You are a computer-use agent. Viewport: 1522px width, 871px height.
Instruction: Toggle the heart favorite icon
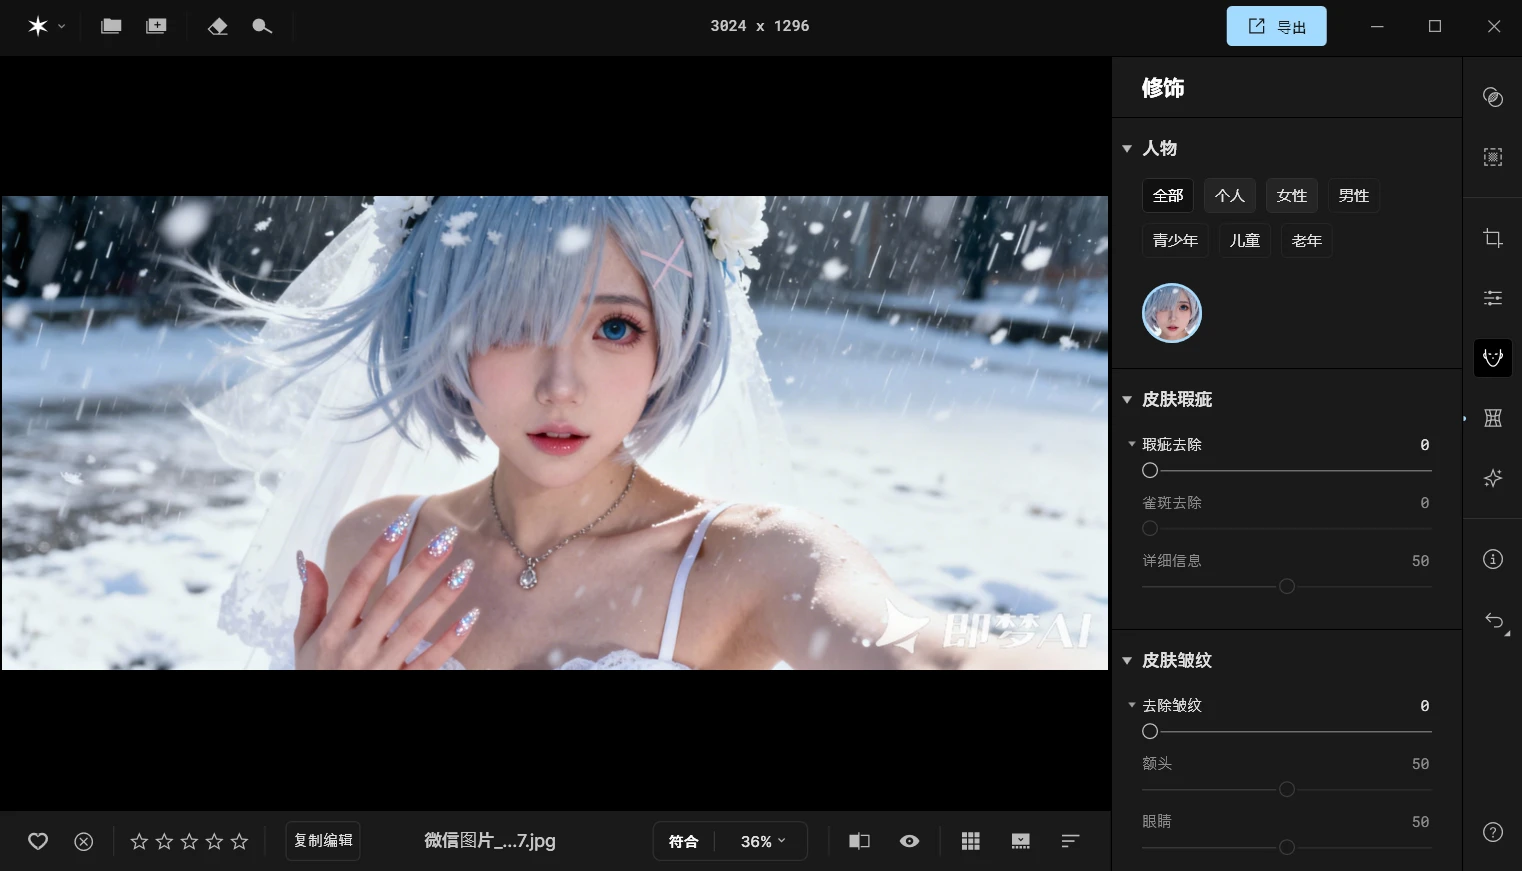[x=38, y=841]
